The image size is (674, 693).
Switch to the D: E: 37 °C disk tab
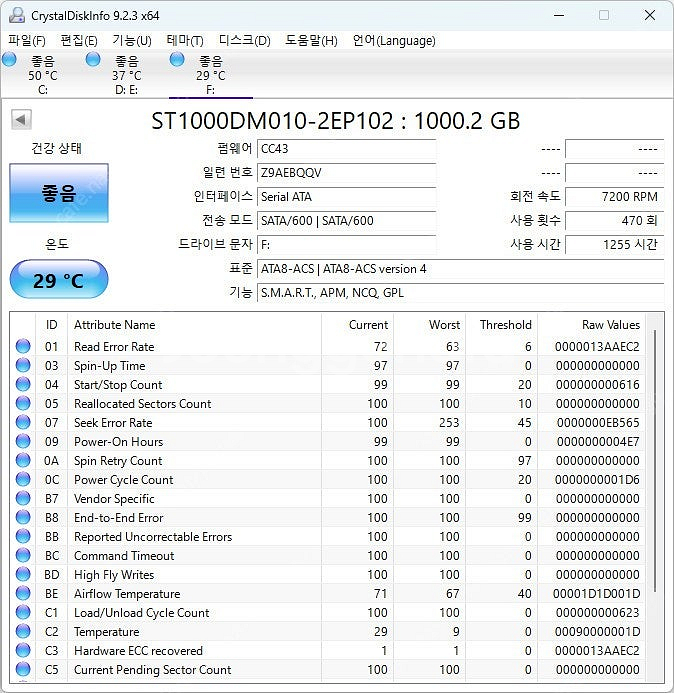coord(126,75)
